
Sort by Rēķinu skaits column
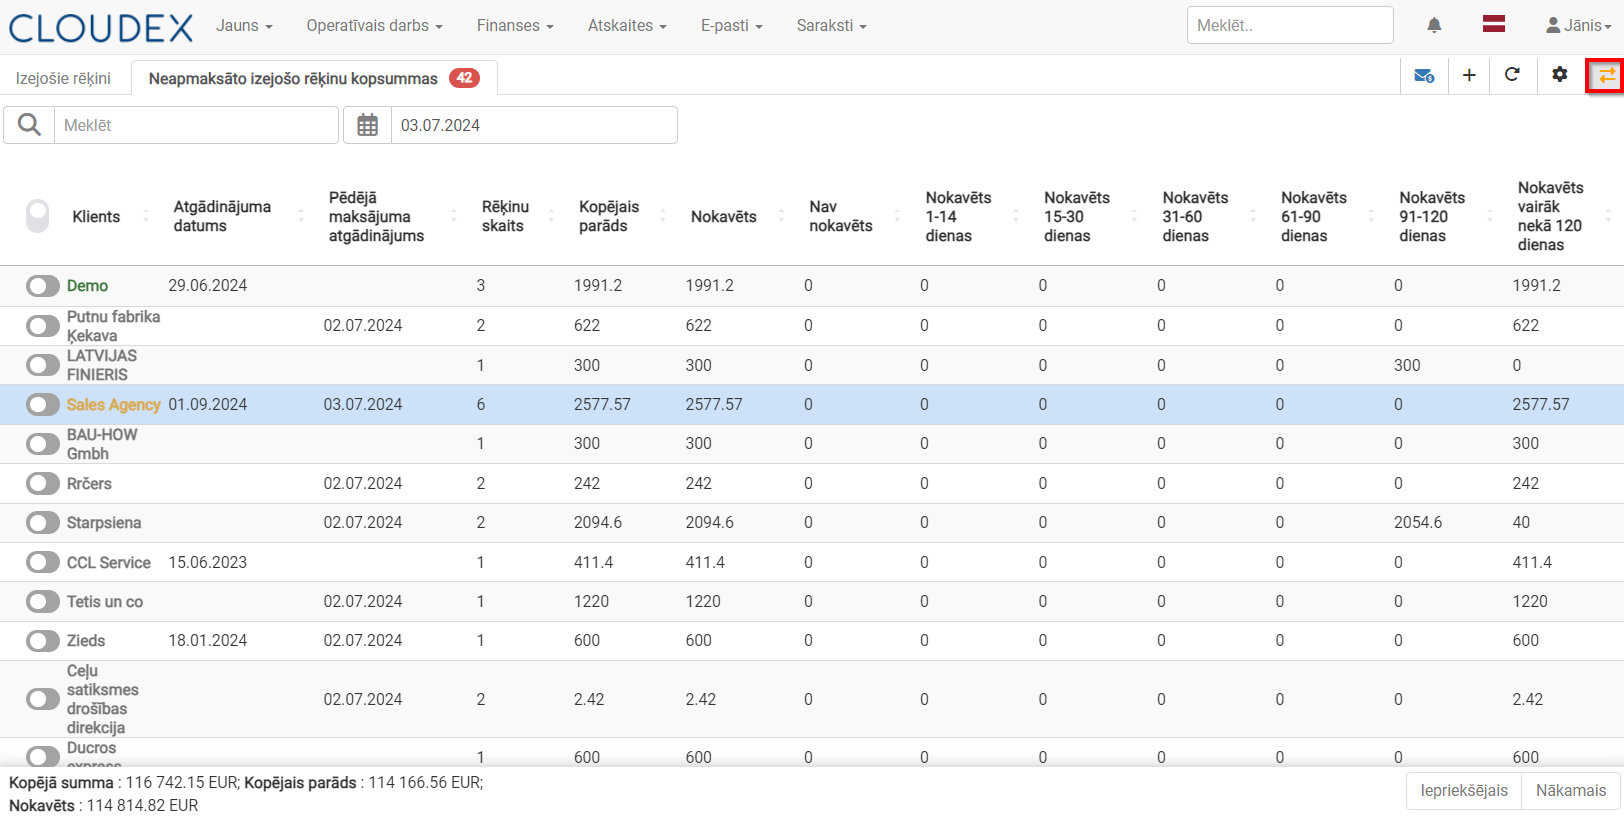(x=505, y=216)
